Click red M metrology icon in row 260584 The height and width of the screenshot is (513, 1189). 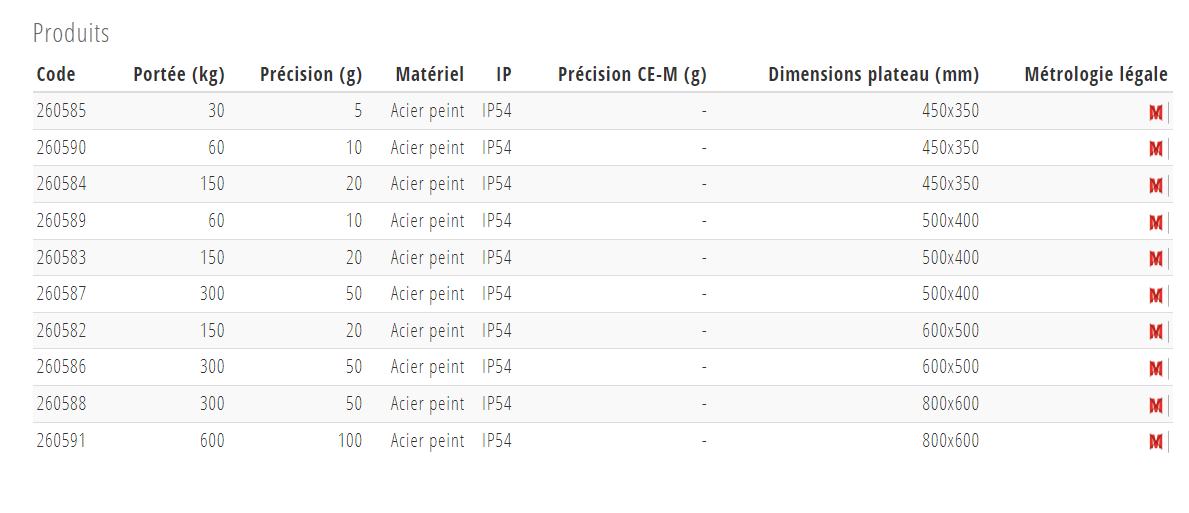pyautogui.click(x=1156, y=185)
